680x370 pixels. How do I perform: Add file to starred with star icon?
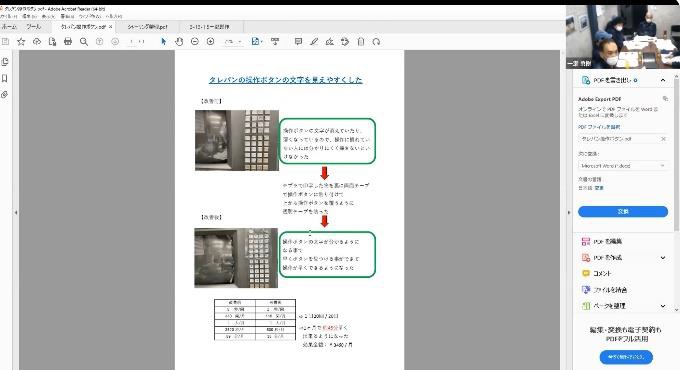pos(21,42)
